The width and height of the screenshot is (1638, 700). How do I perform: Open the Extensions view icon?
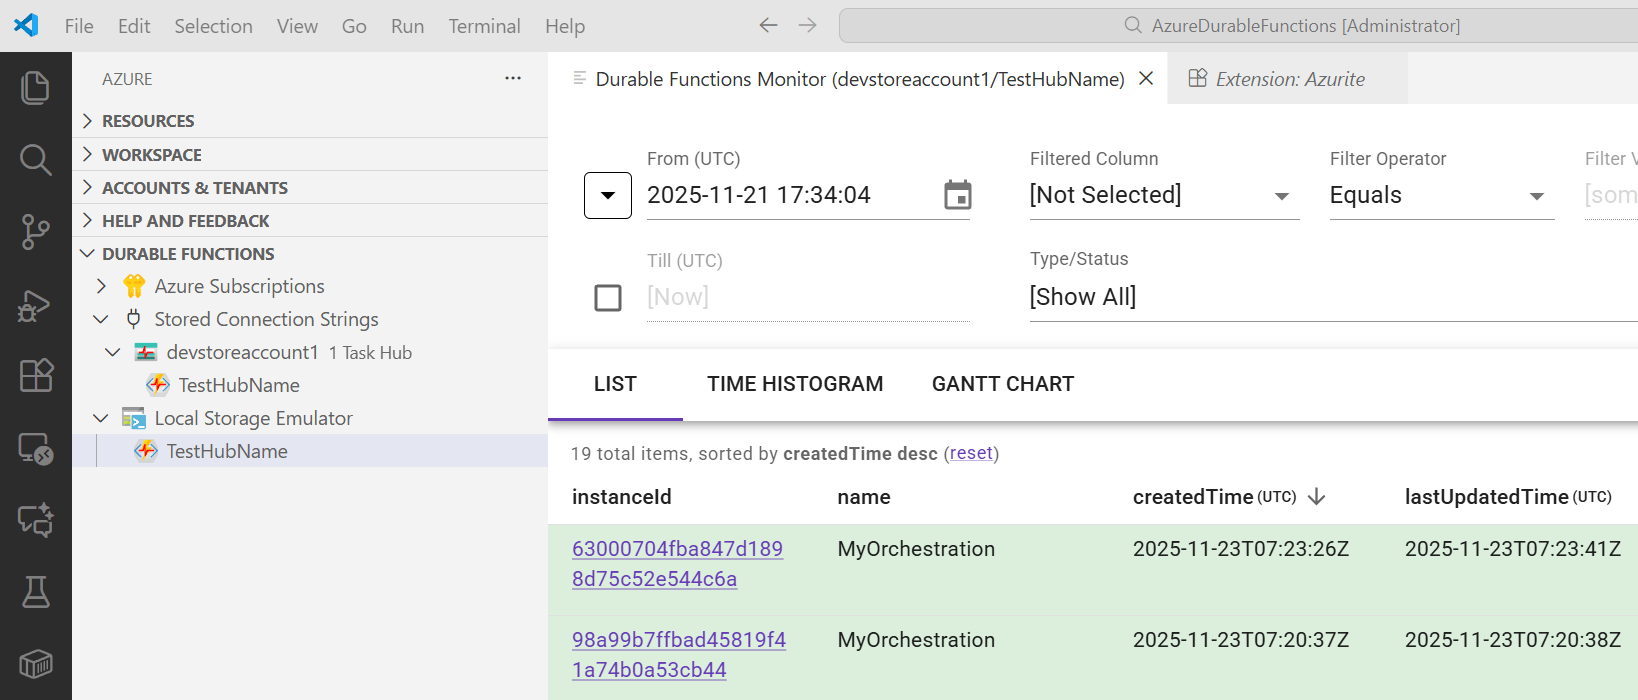35,376
